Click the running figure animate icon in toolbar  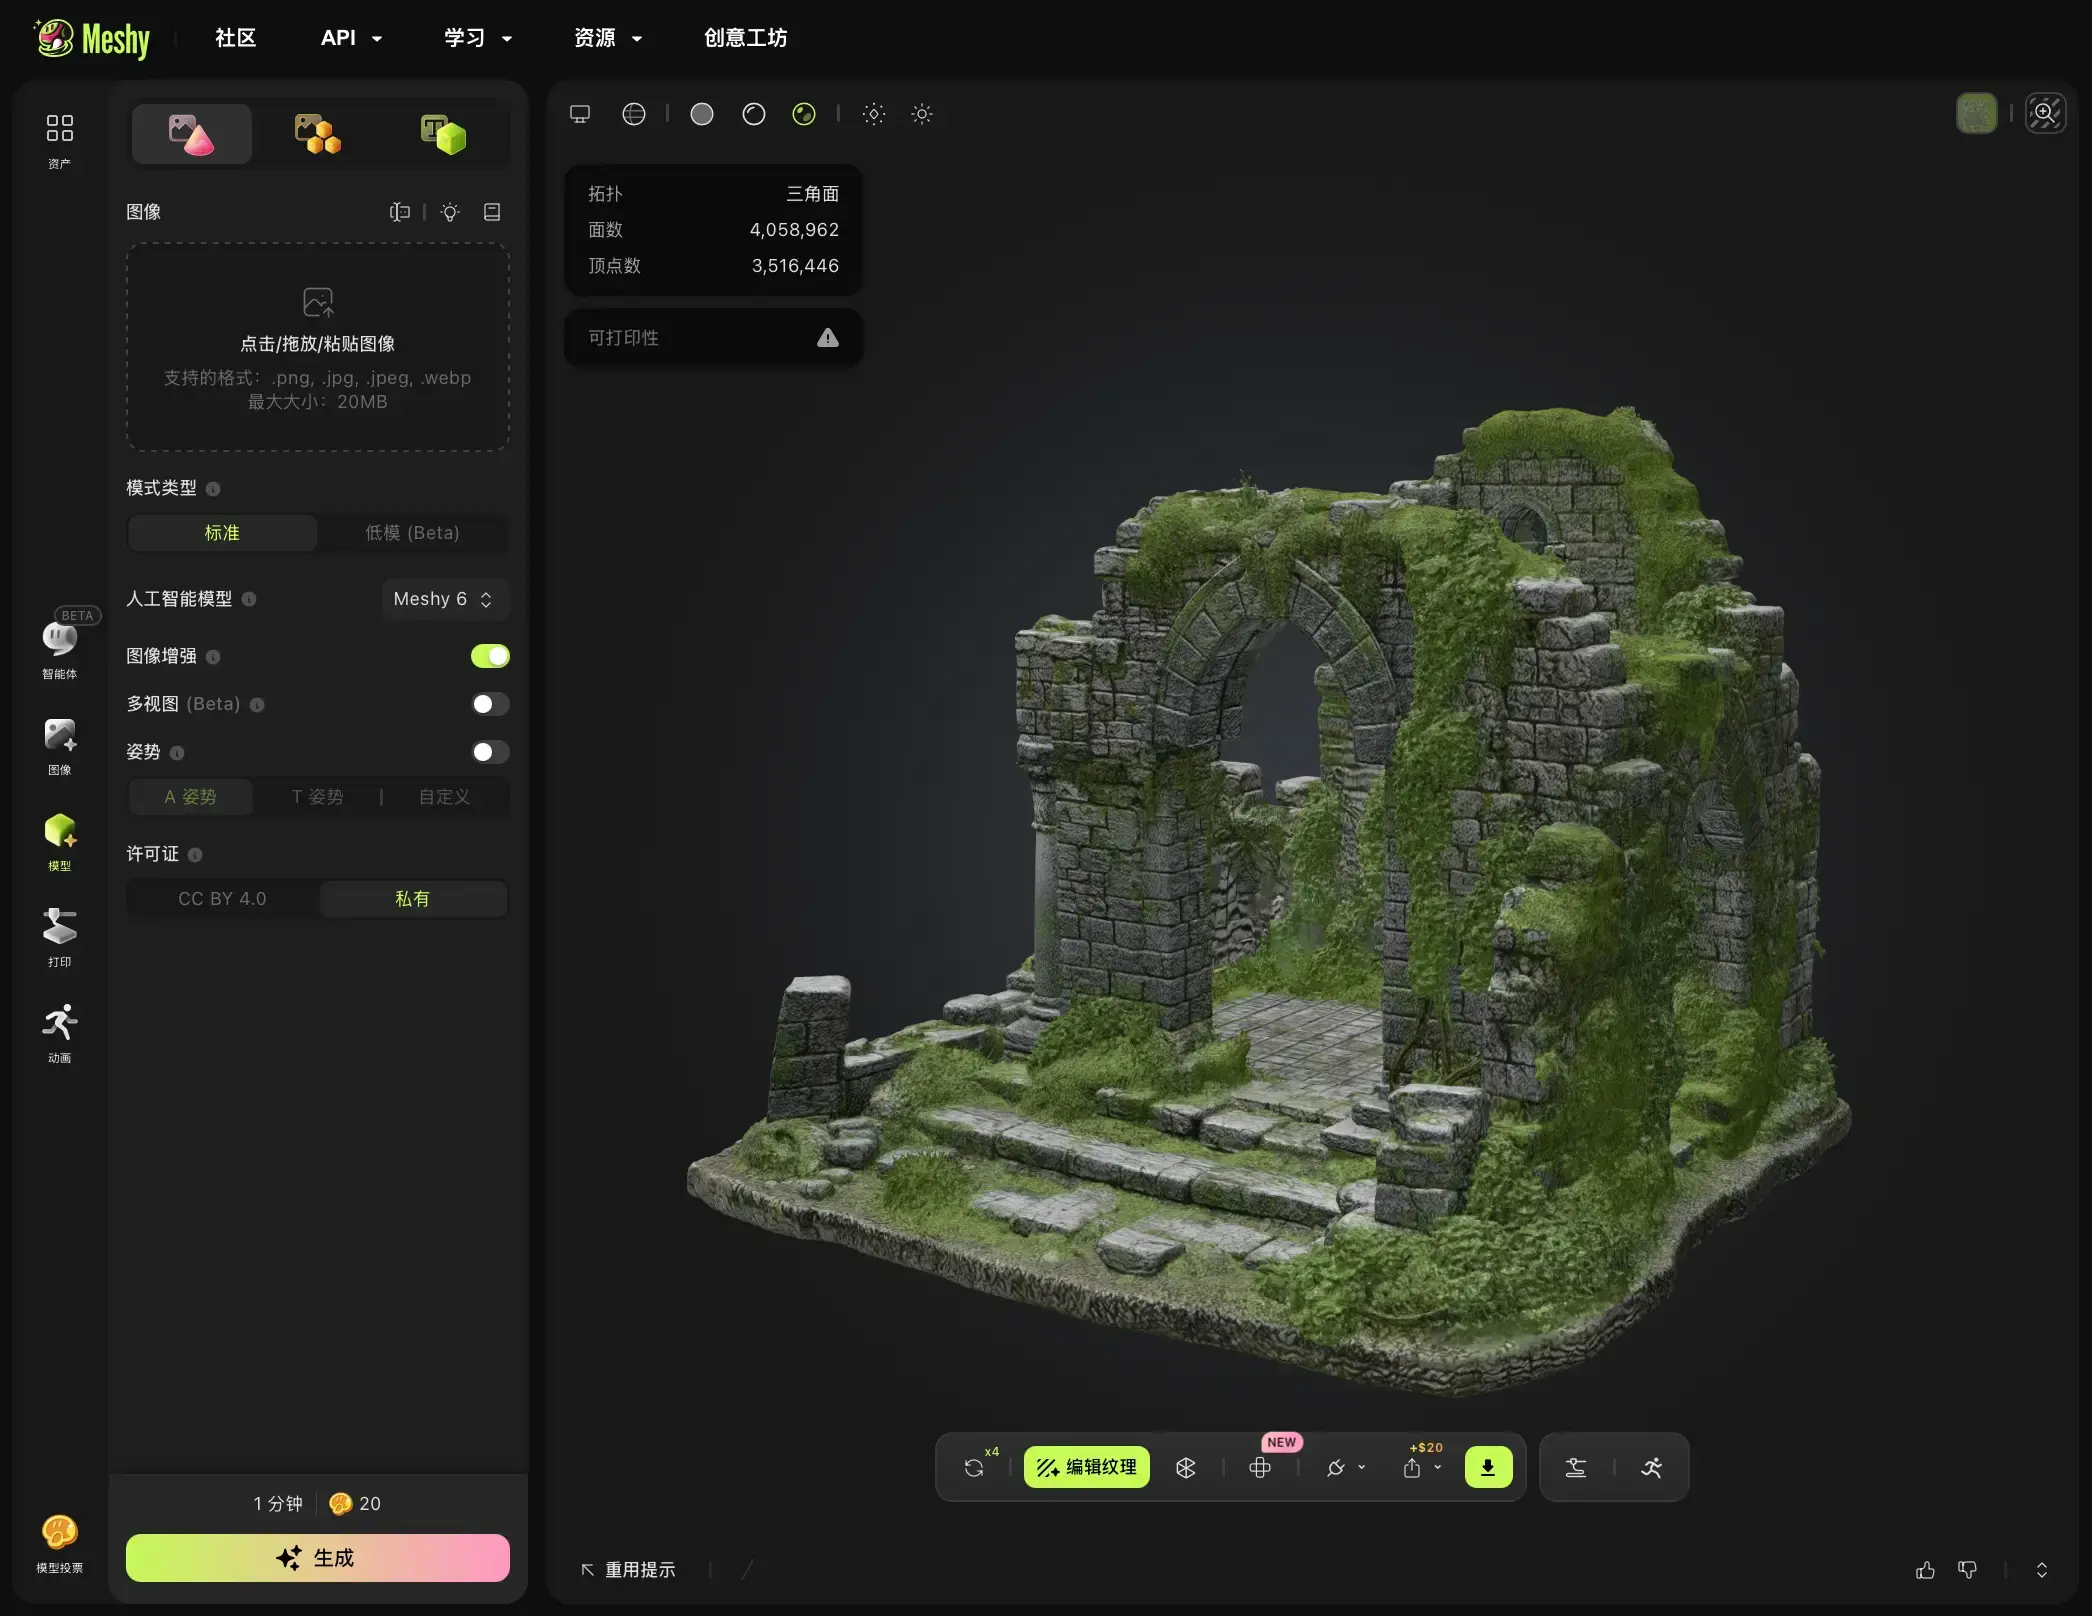click(x=1652, y=1467)
